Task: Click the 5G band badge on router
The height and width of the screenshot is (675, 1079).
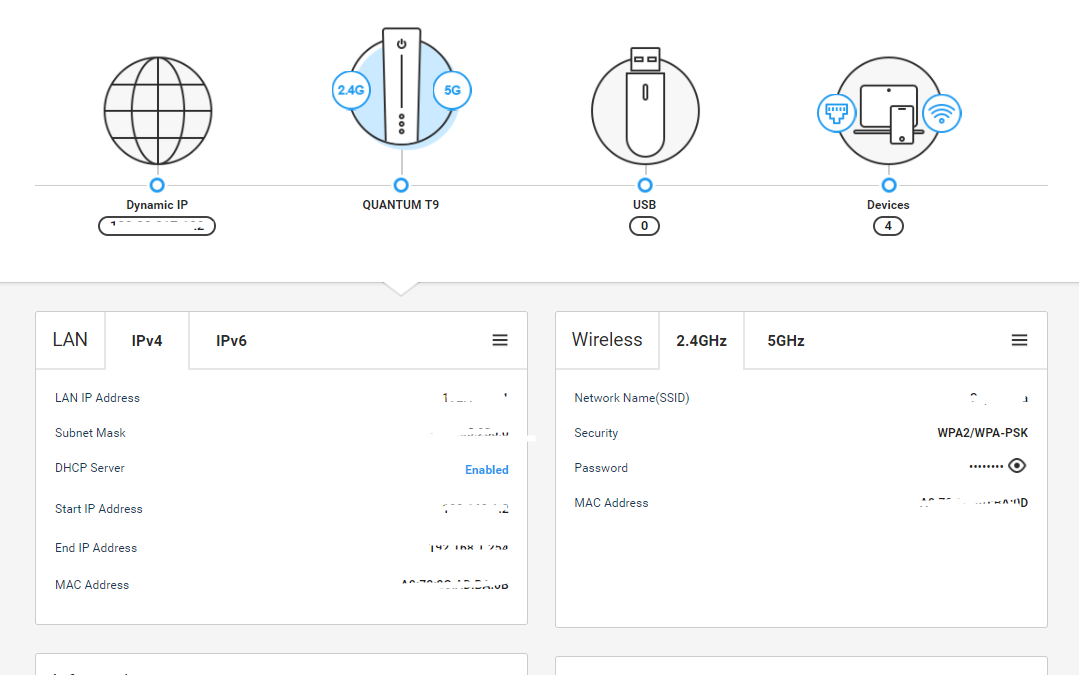Action: tap(452, 90)
